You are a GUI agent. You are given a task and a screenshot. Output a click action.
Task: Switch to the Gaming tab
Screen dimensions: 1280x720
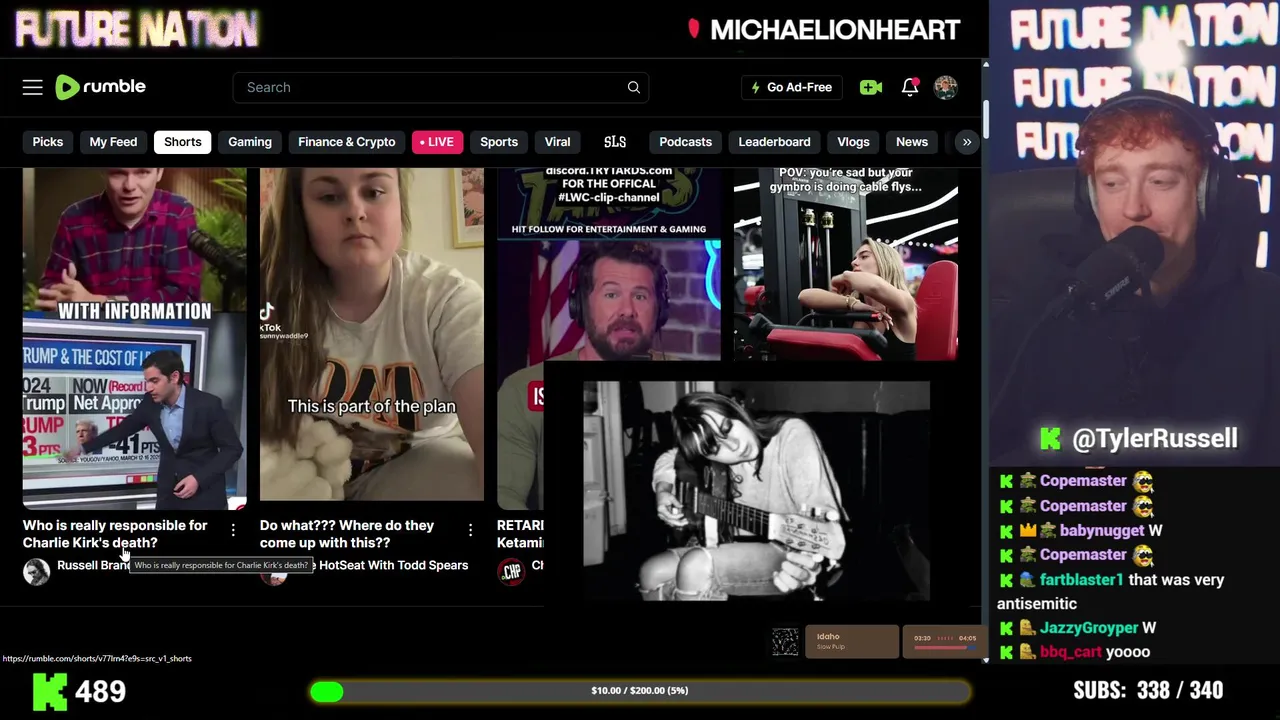coord(250,142)
